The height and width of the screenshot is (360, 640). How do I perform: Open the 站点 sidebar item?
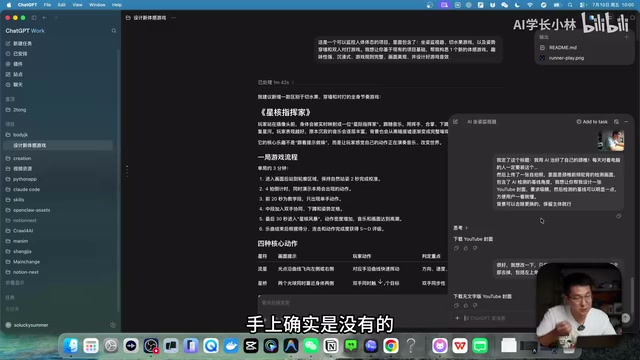tap(18, 74)
